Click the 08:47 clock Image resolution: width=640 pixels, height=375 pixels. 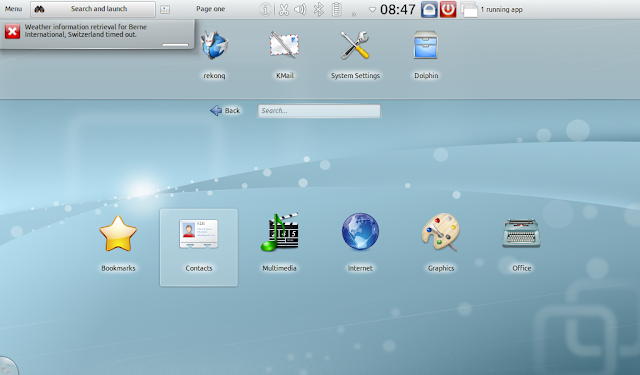click(398, 9)
